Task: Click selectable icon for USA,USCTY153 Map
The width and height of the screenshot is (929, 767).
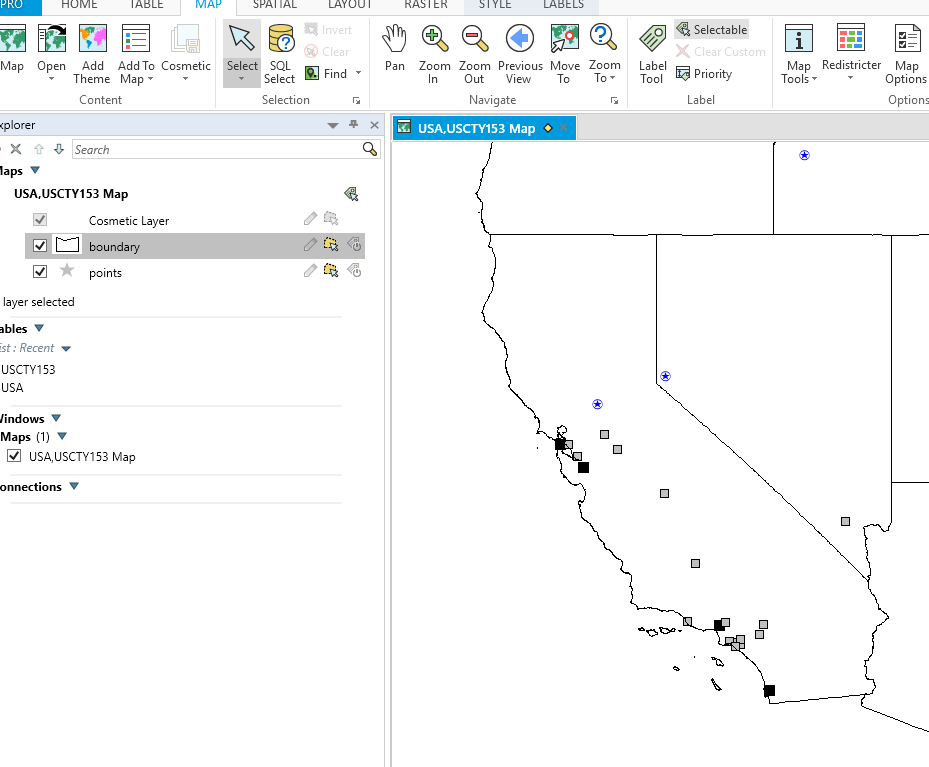Action: pos(351,194)
